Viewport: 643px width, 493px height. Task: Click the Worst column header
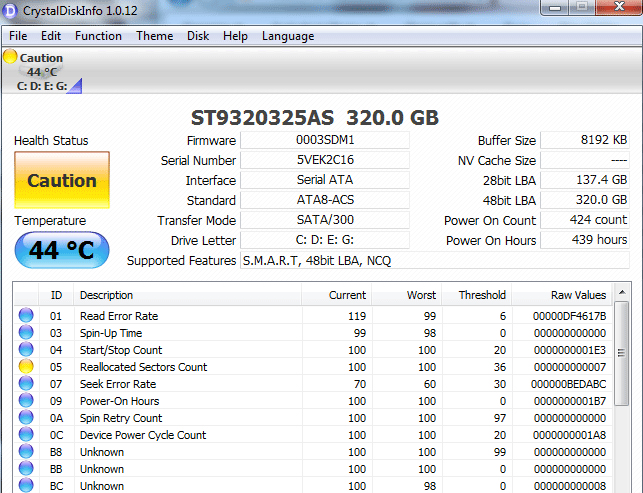point(406,295)
